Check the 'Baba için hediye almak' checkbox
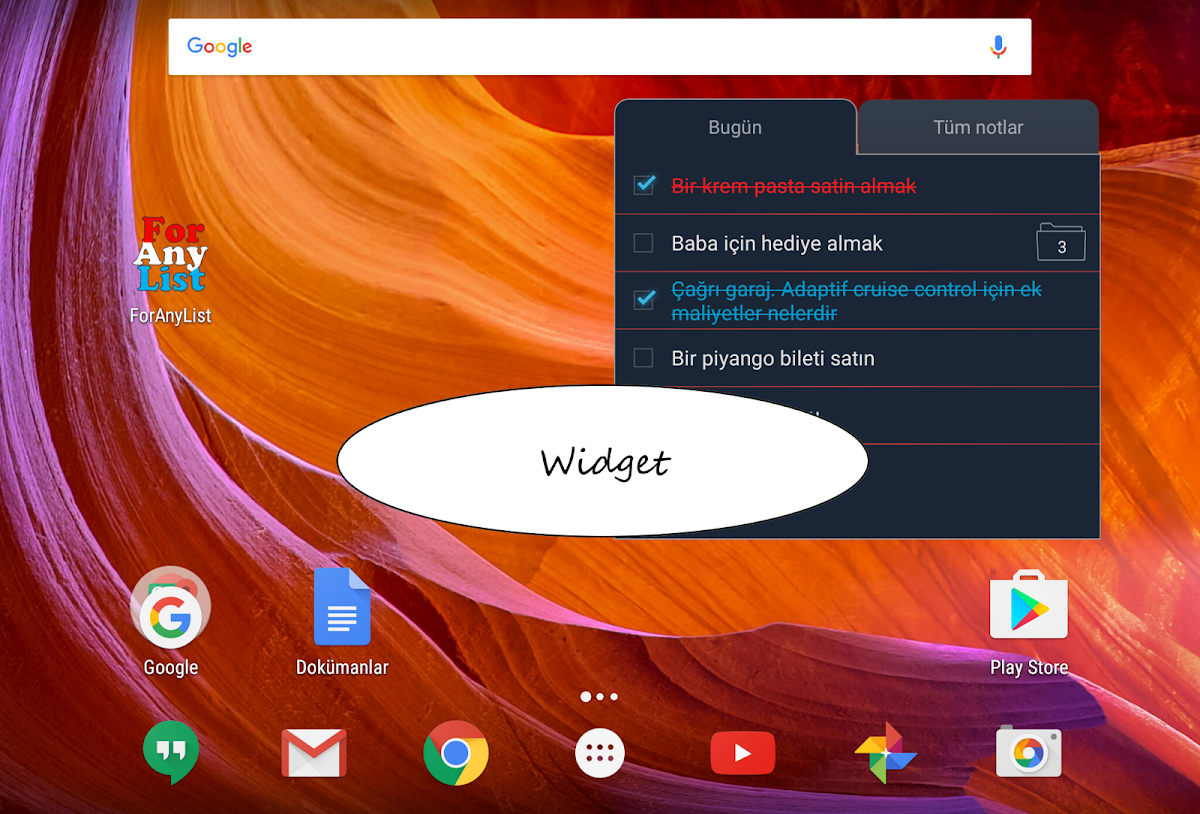Image resolution: width=1200 pixels, height=814 pixels. pyautogui.click(x=644, y=243)
